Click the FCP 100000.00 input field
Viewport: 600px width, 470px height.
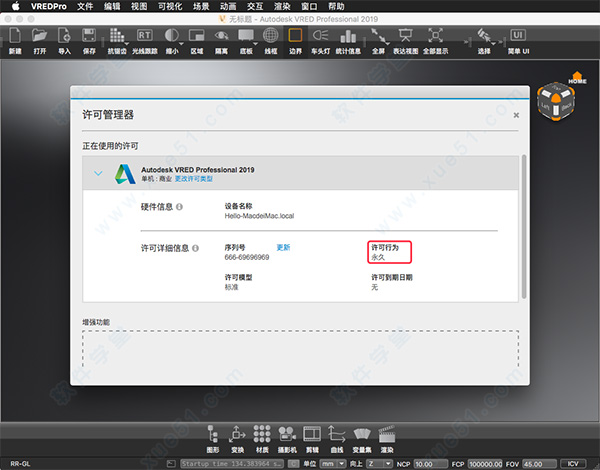(485, 464)
